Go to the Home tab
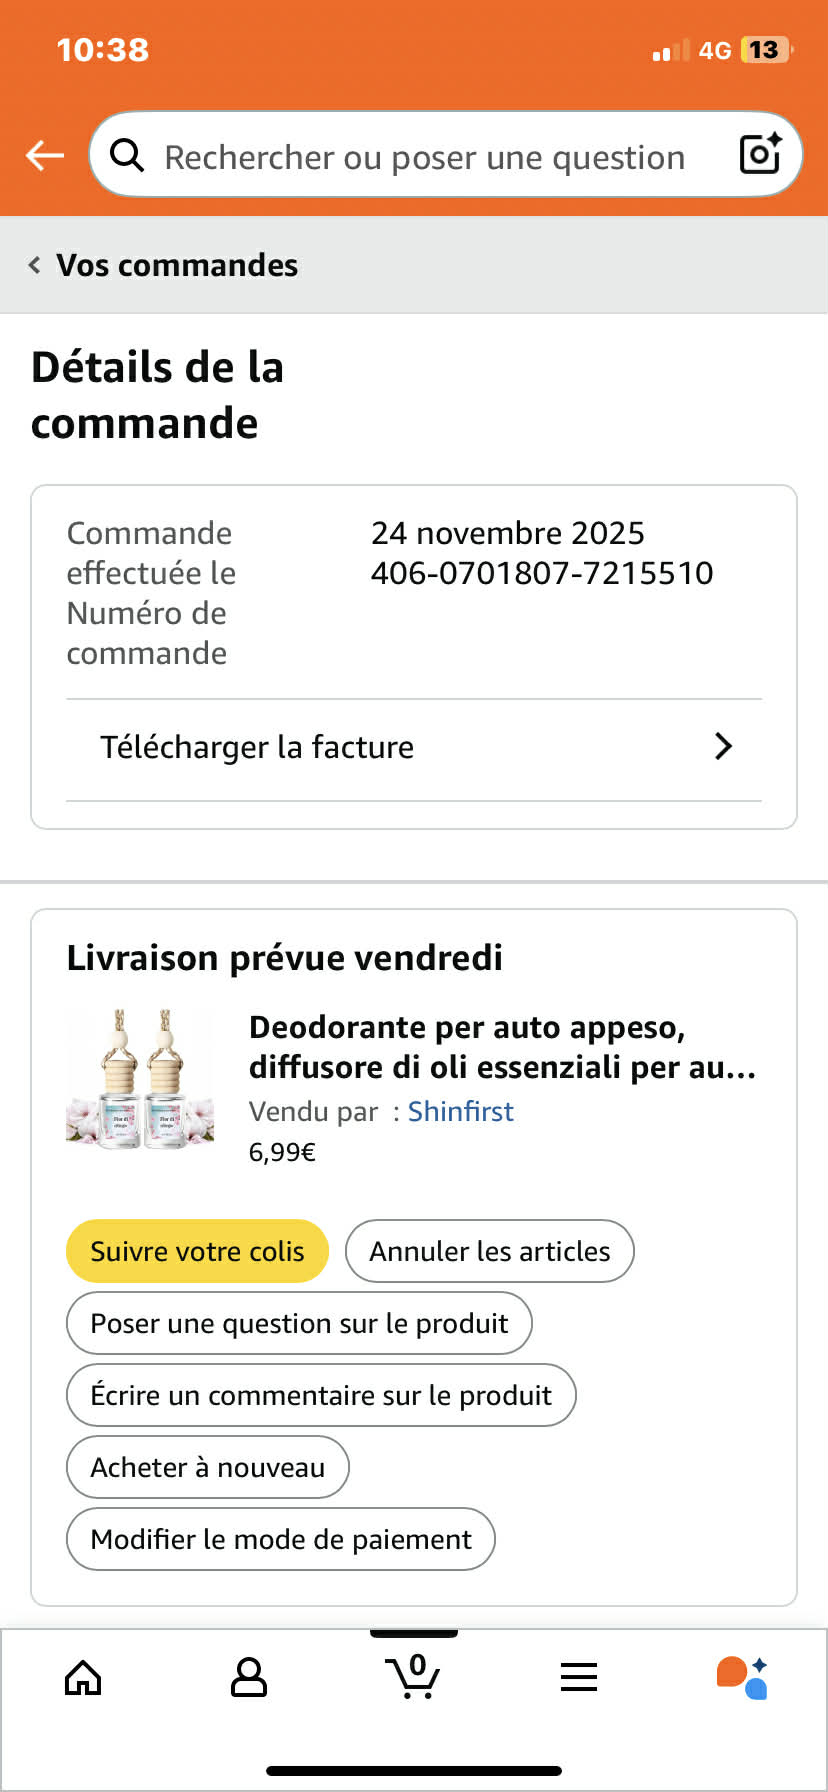The image size is (828, 1792). [x=83, y=1678]
